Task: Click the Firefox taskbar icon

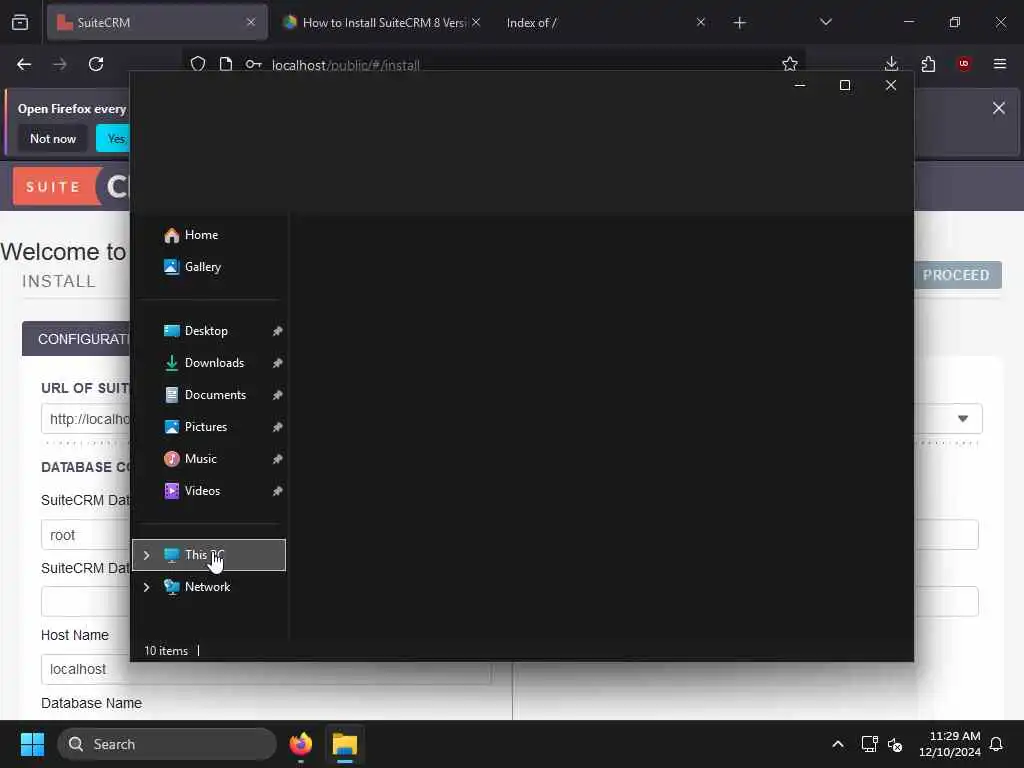Action: tap(301, 744)
